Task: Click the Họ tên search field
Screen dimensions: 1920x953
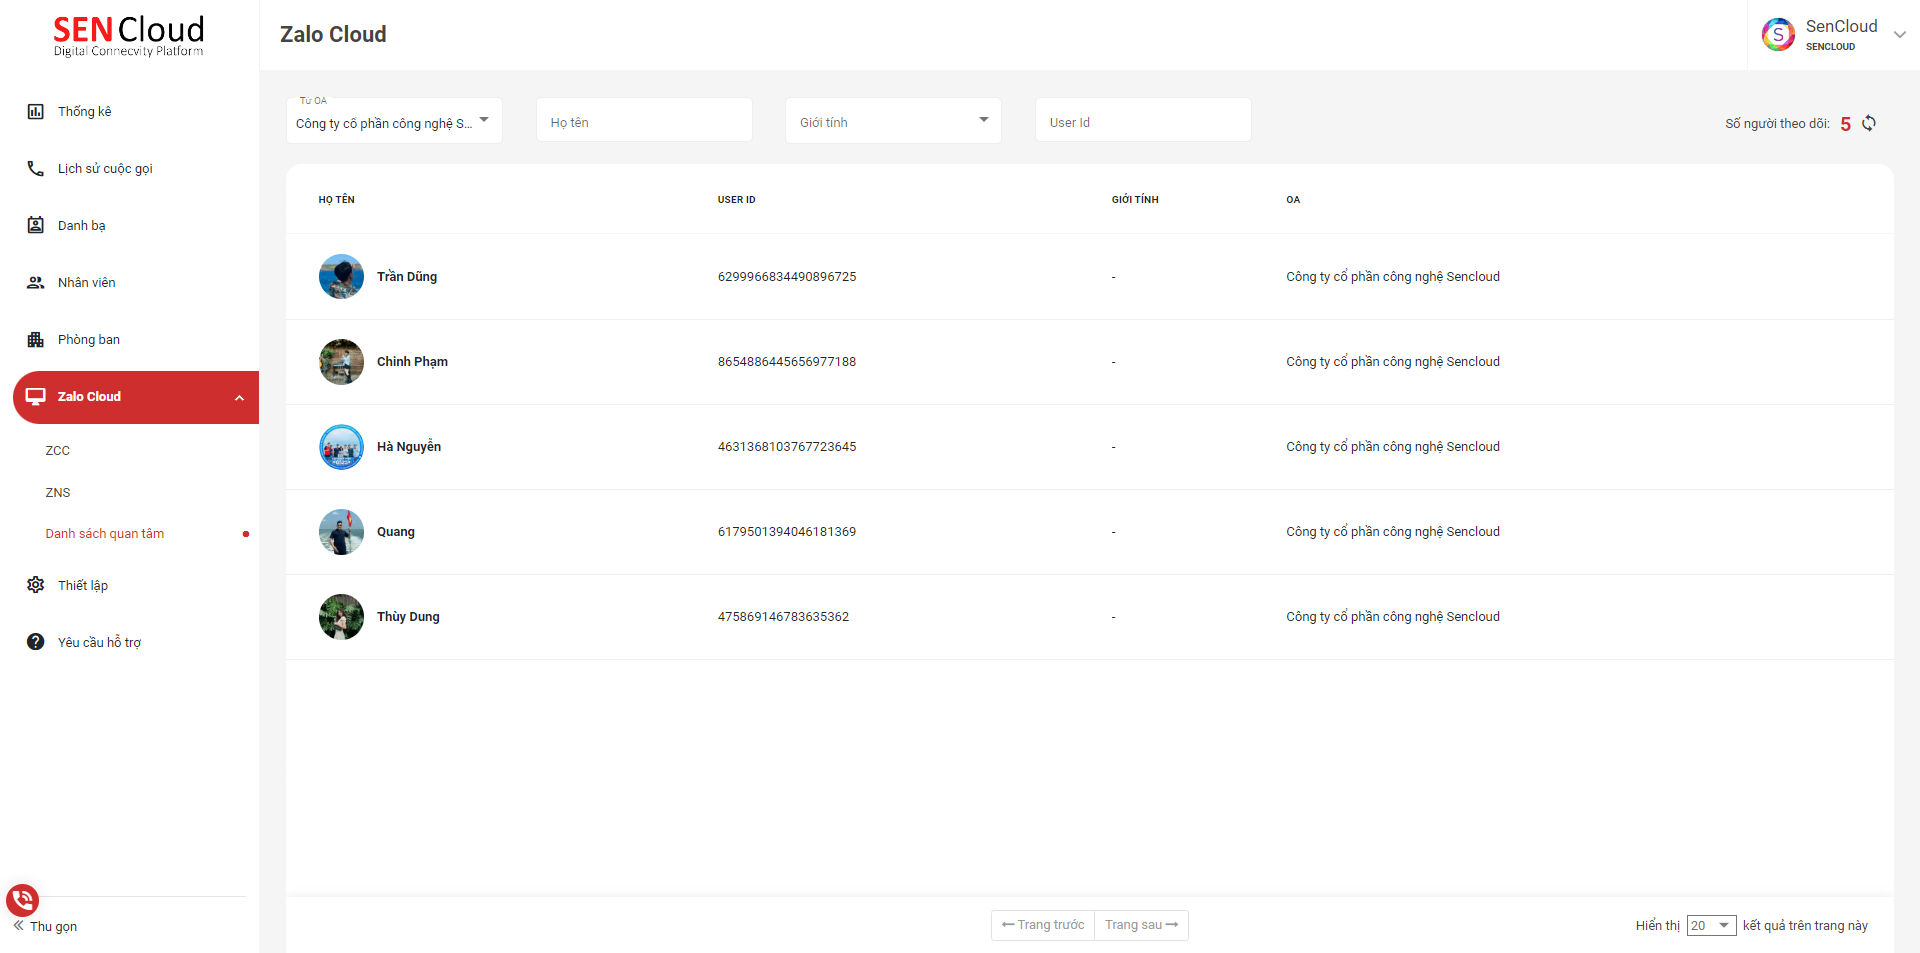Action: [644, 122]
